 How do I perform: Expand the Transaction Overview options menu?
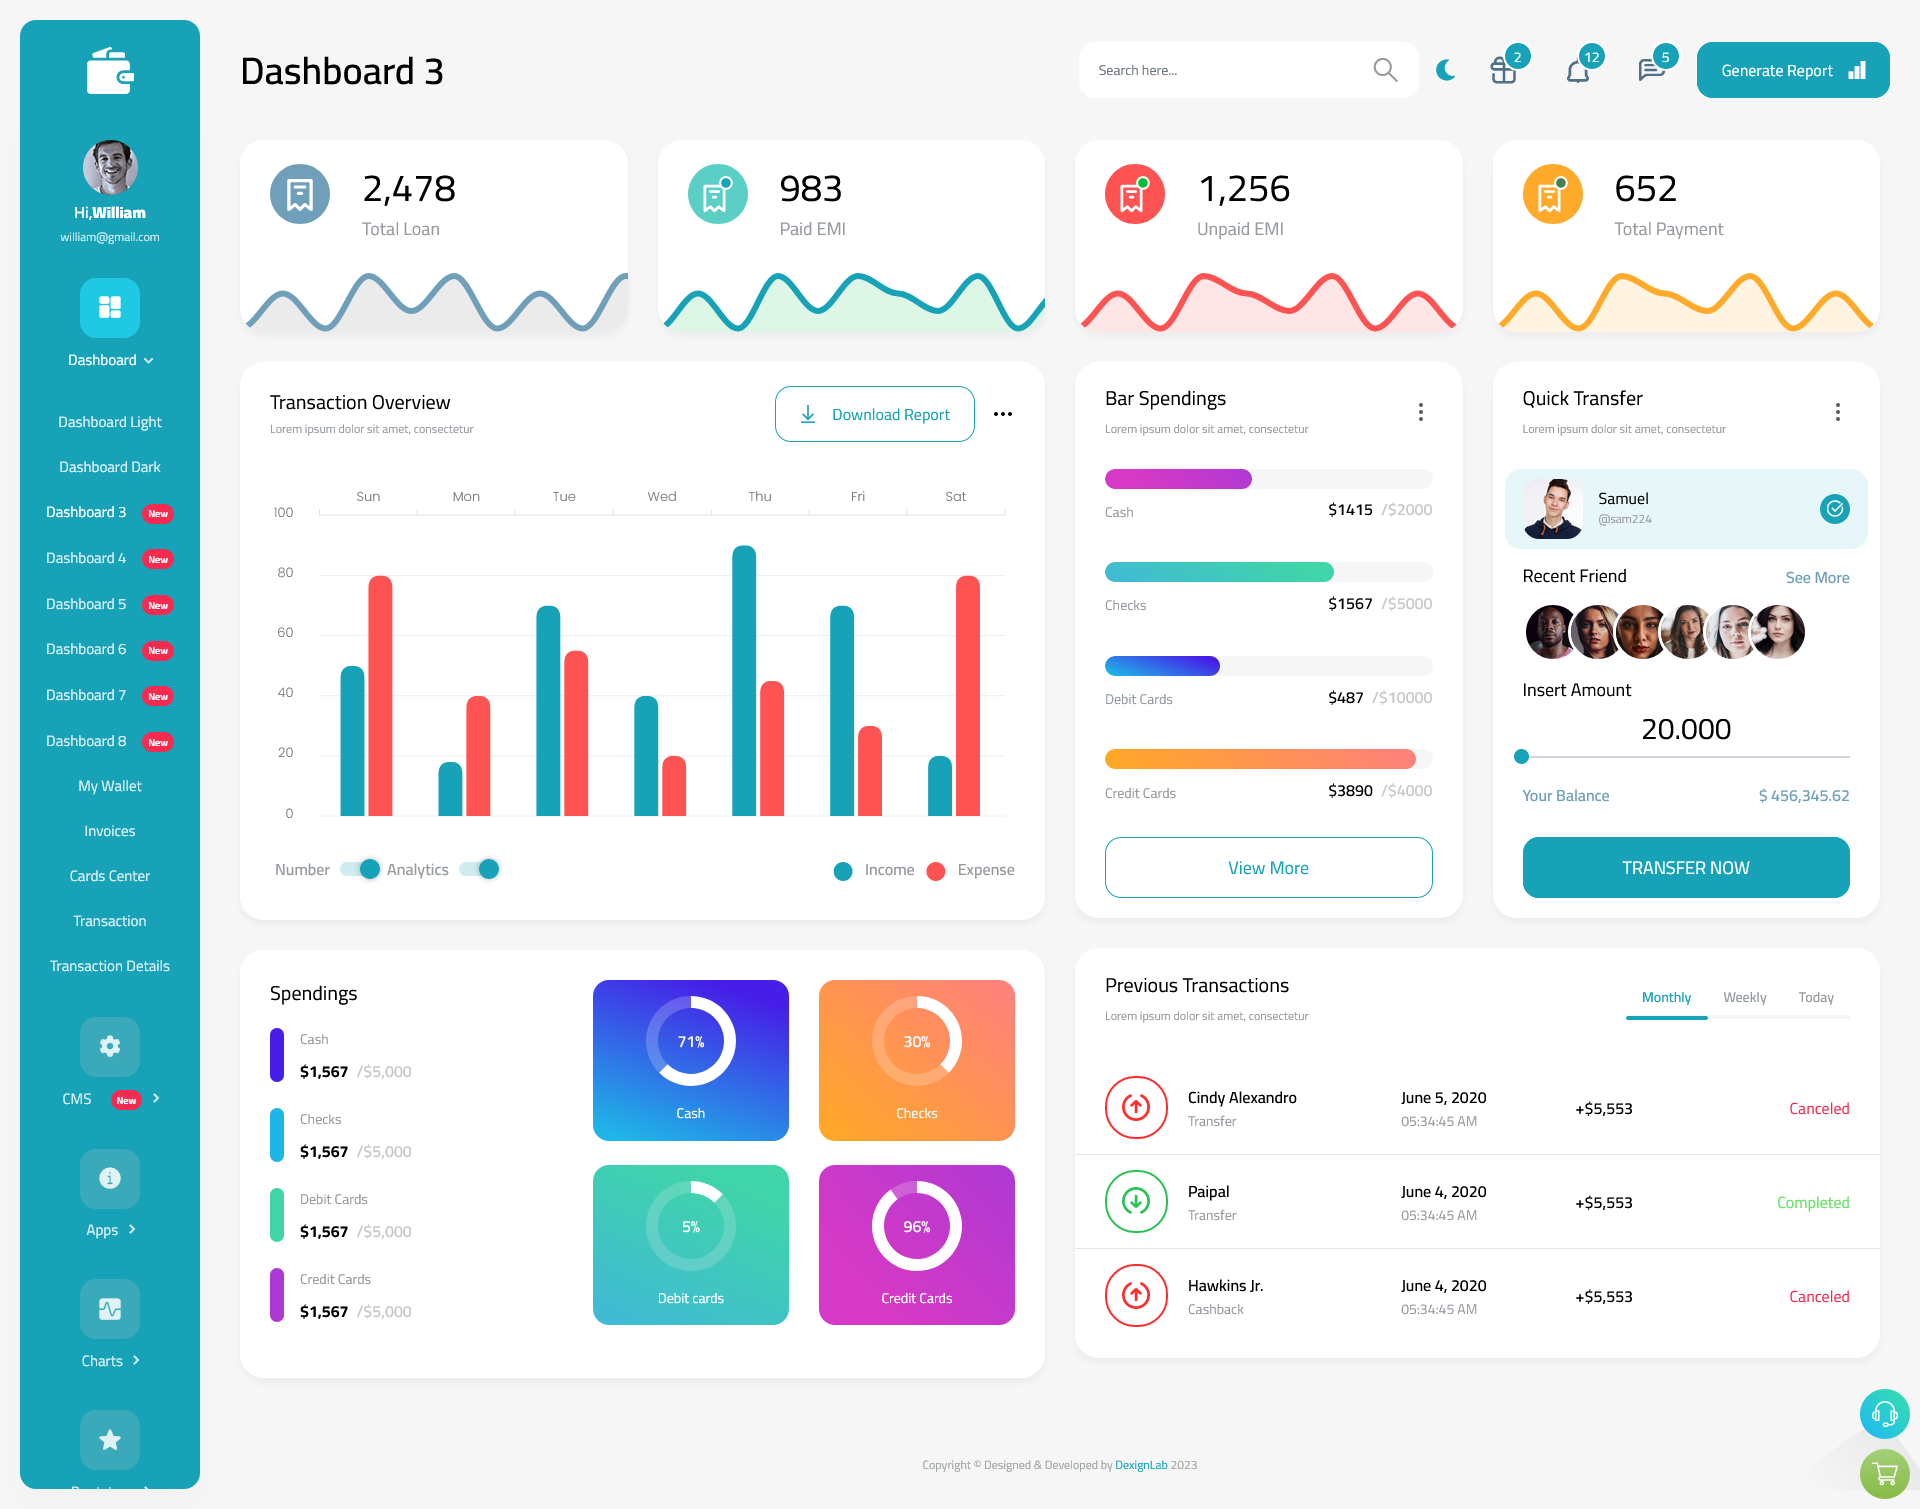(x=1002, y=413)
